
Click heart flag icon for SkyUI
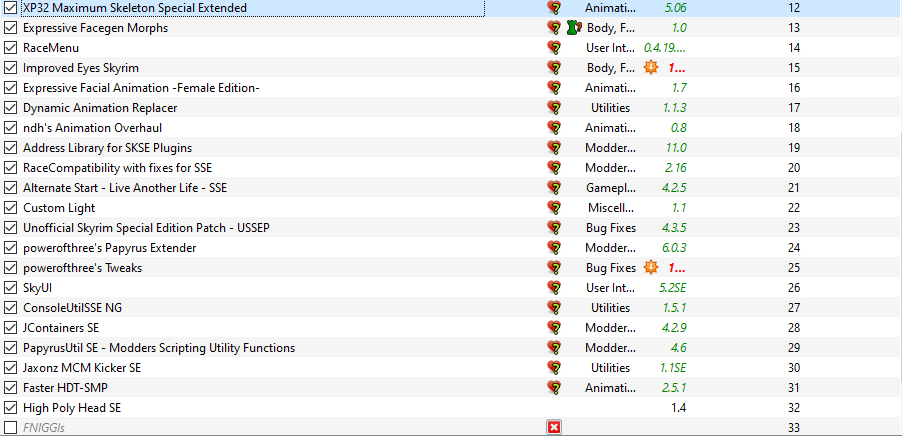[x=554, y=288]
